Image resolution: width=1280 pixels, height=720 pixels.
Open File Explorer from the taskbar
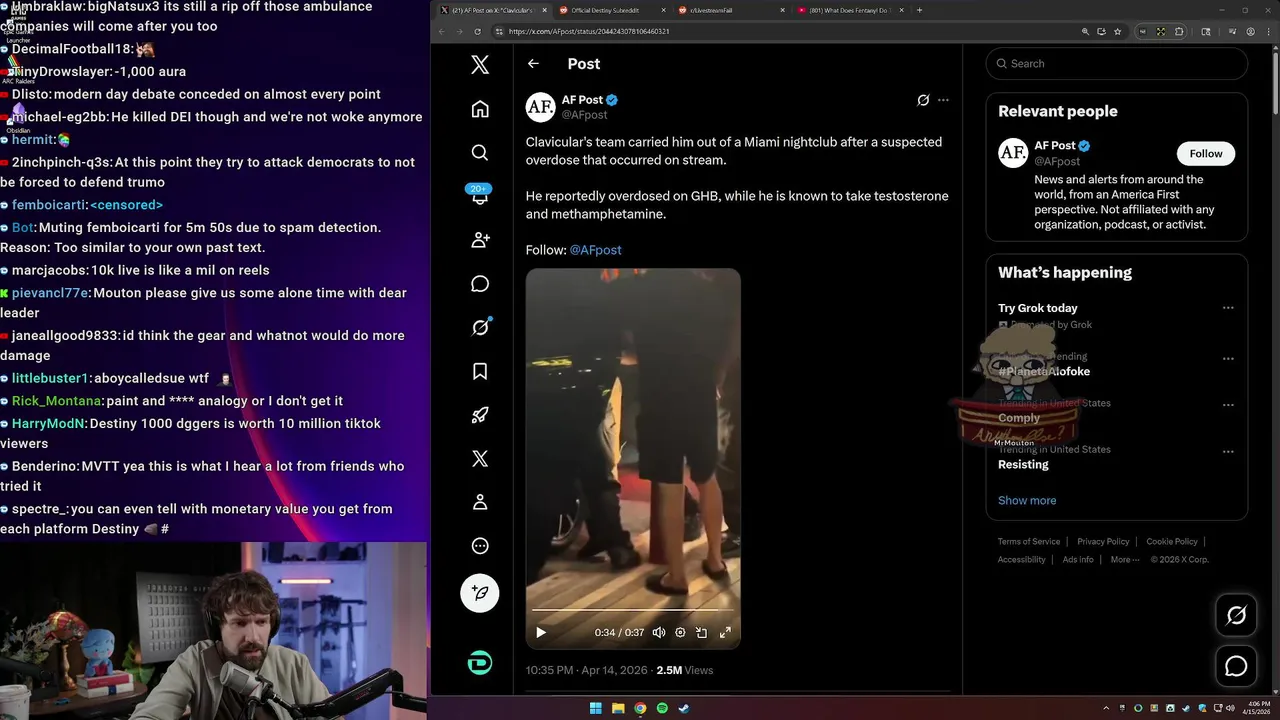pyautogui.click(x=618, y=708)
